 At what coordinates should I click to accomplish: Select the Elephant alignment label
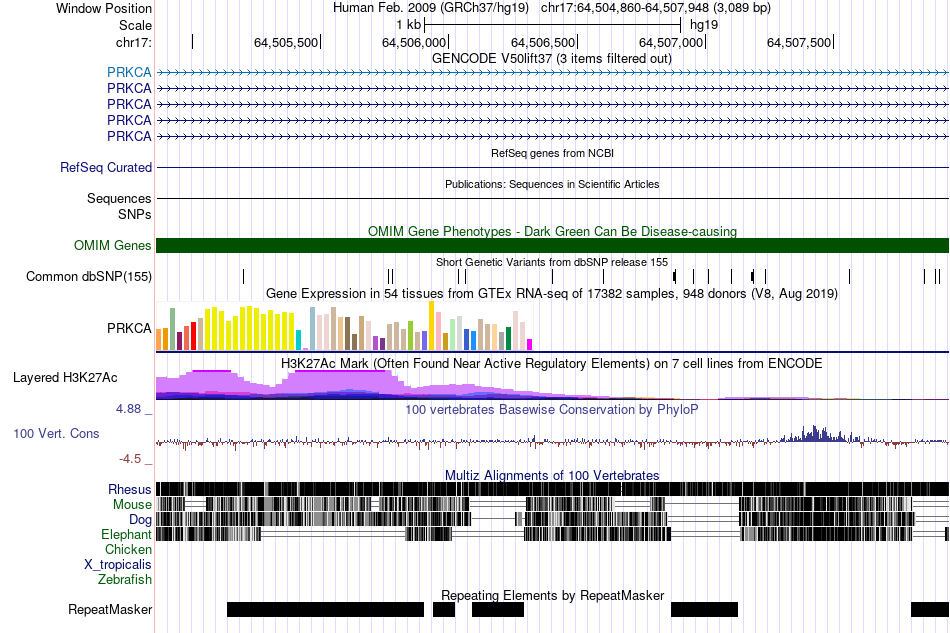point(126,535)
